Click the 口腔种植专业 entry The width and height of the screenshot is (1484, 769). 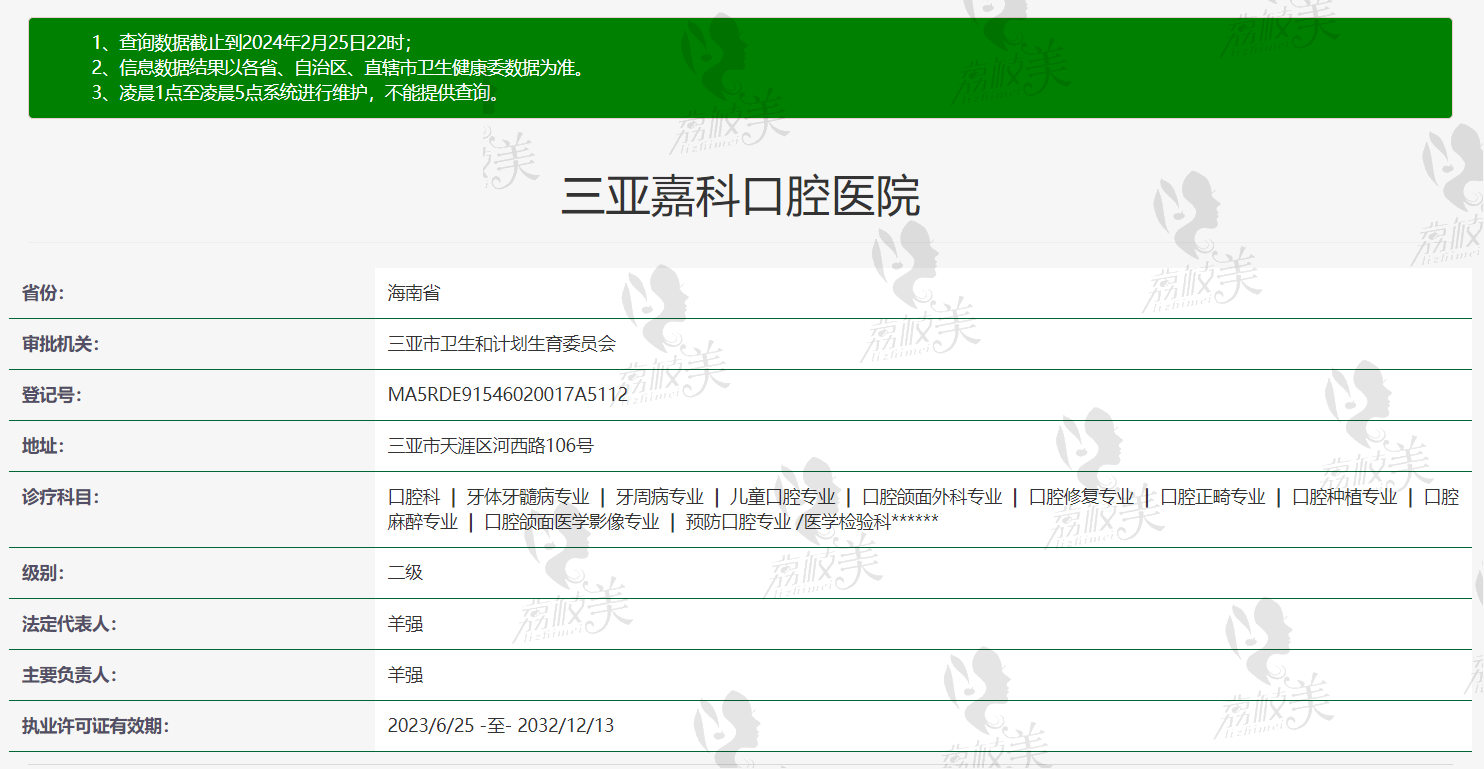(x=1345, y=497)
